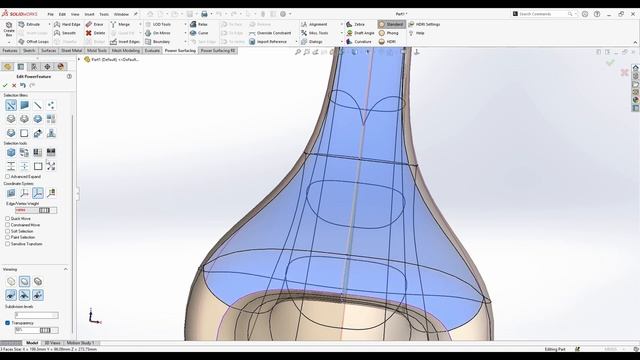Expand Alignment dropdown
Viewport: 640px width, 360px height.
[x=342, y=24]
